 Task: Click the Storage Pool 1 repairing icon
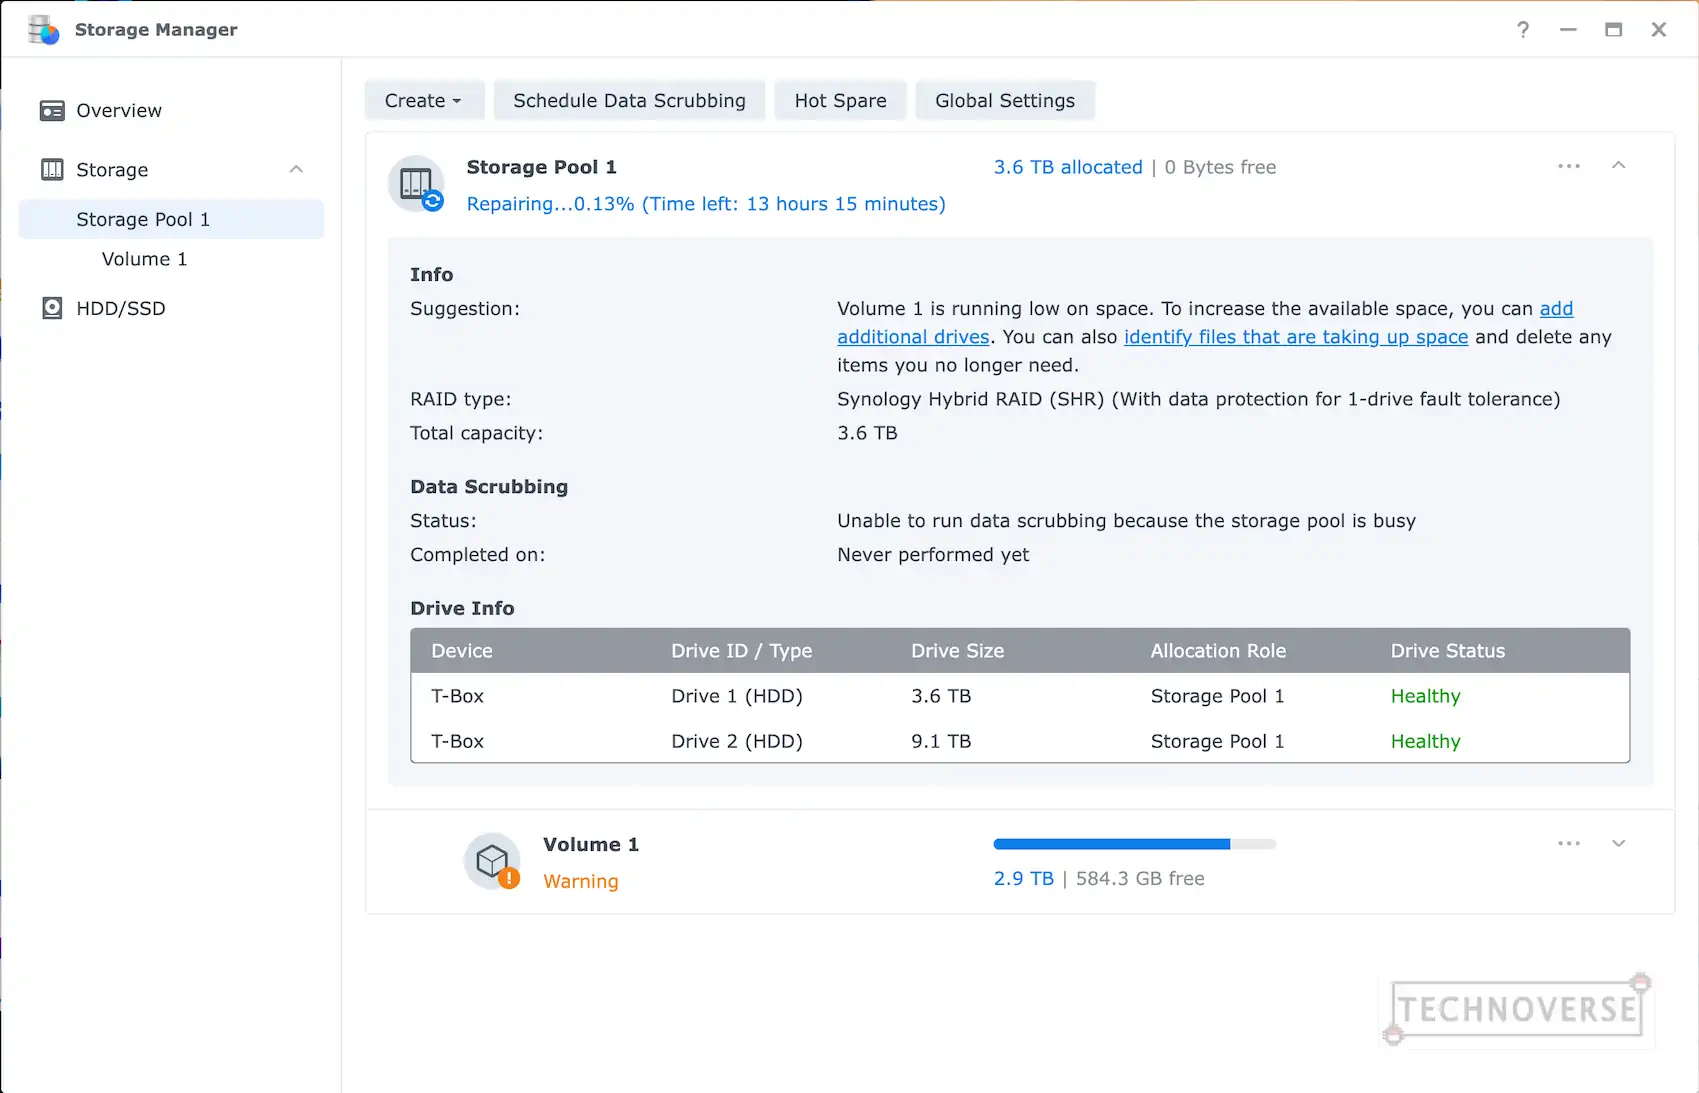[416, 184]
